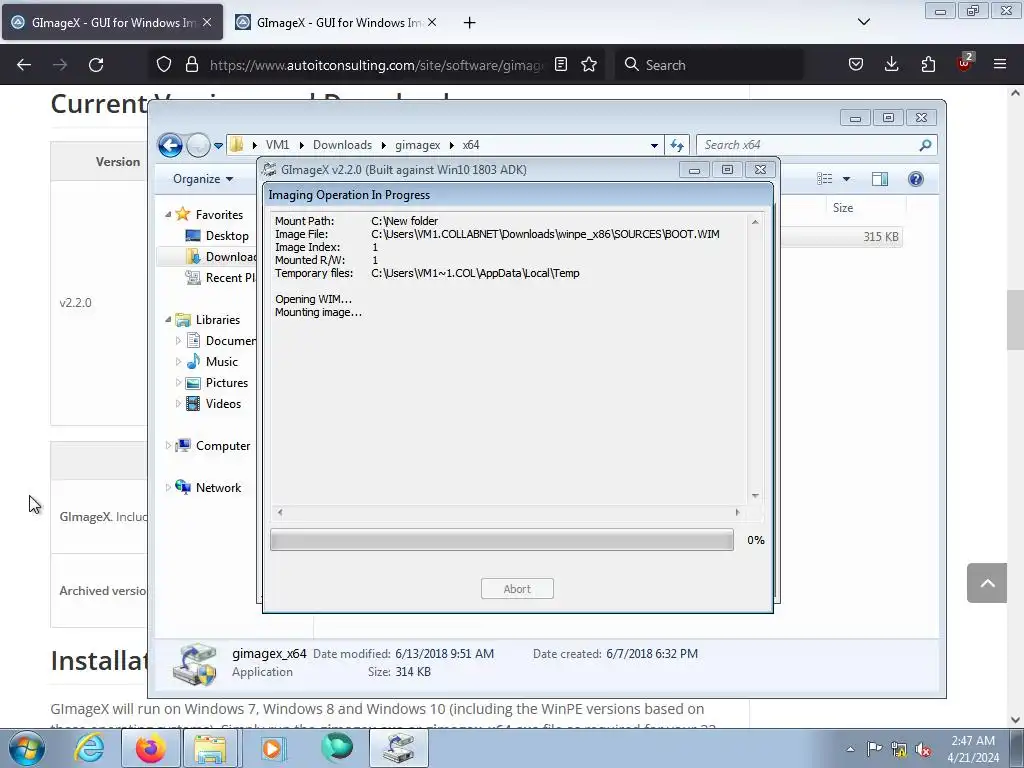Click the disabled Abort button
The image size is (1024, 768).
pos(517,588)
